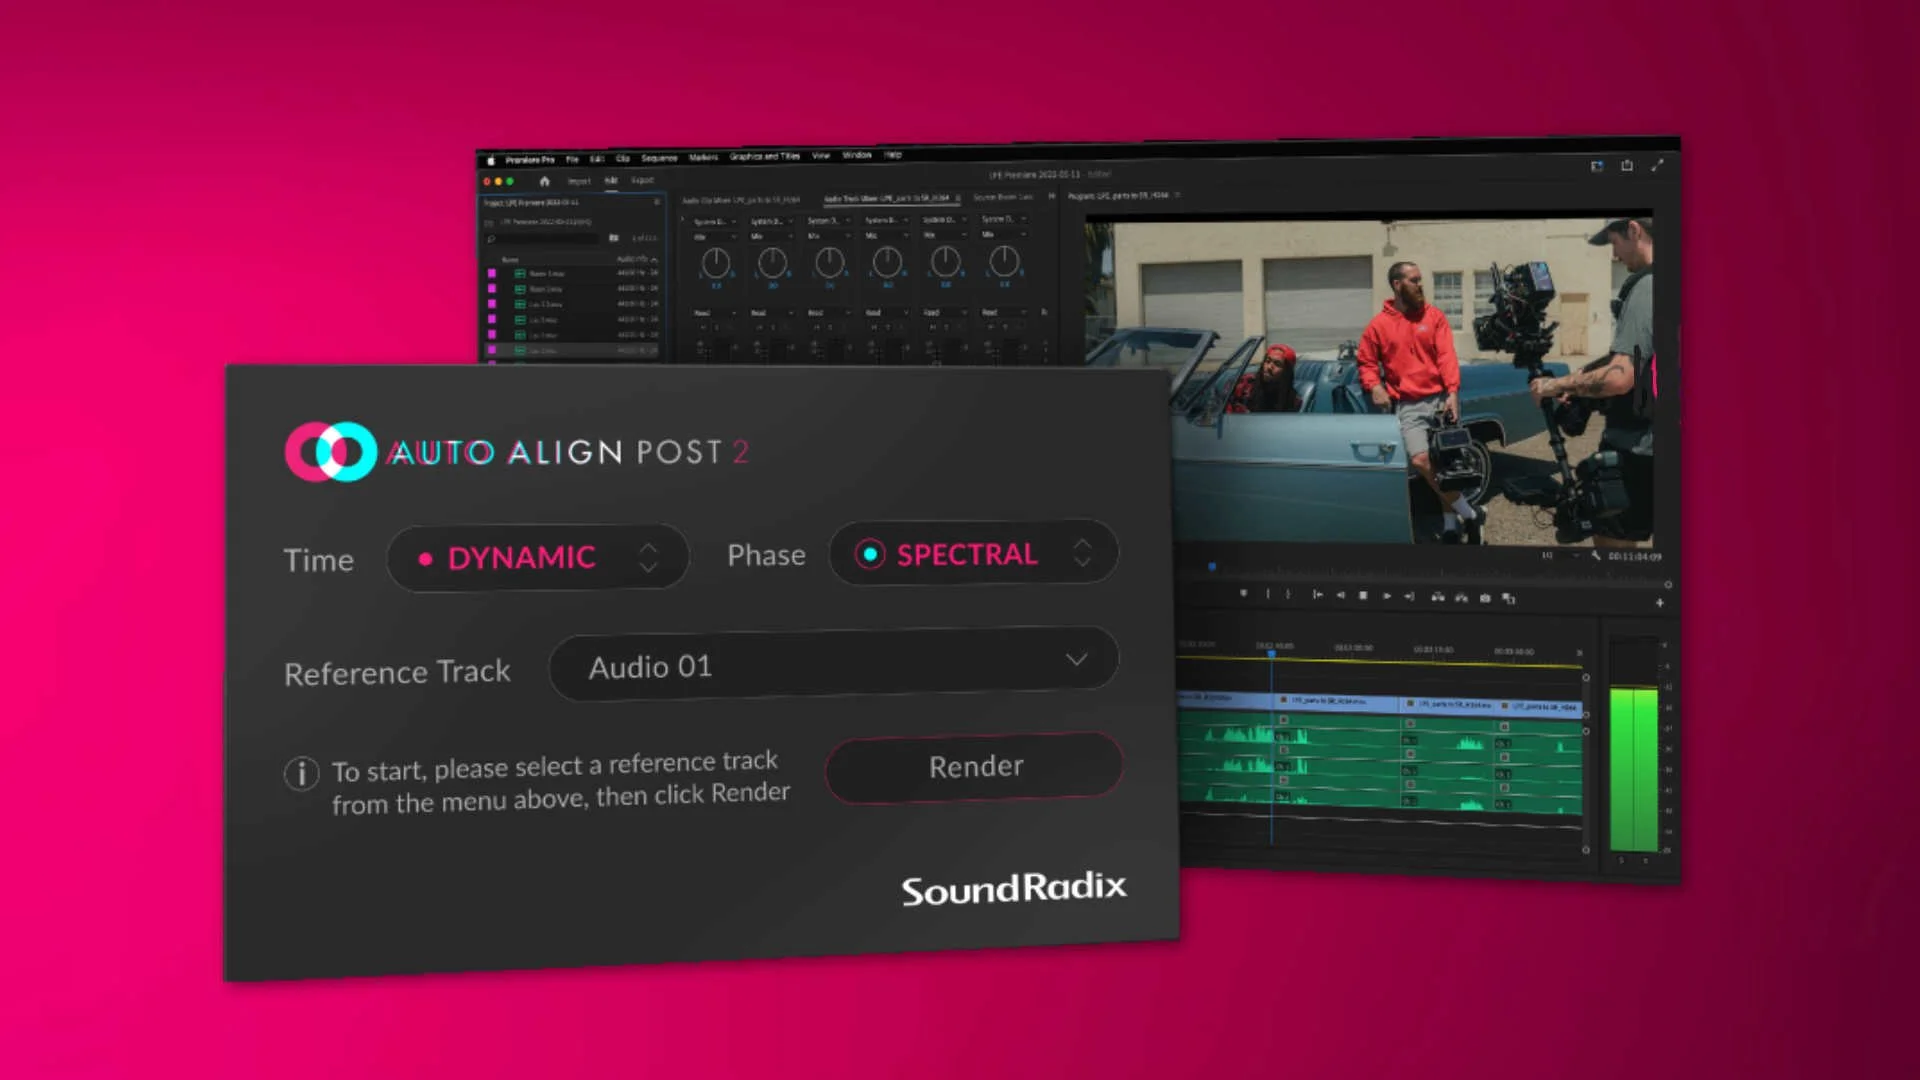This screenshot has width=1920, height=1080.
Task: Switch to the Export workspace tab
Action: tap(642, 181)
